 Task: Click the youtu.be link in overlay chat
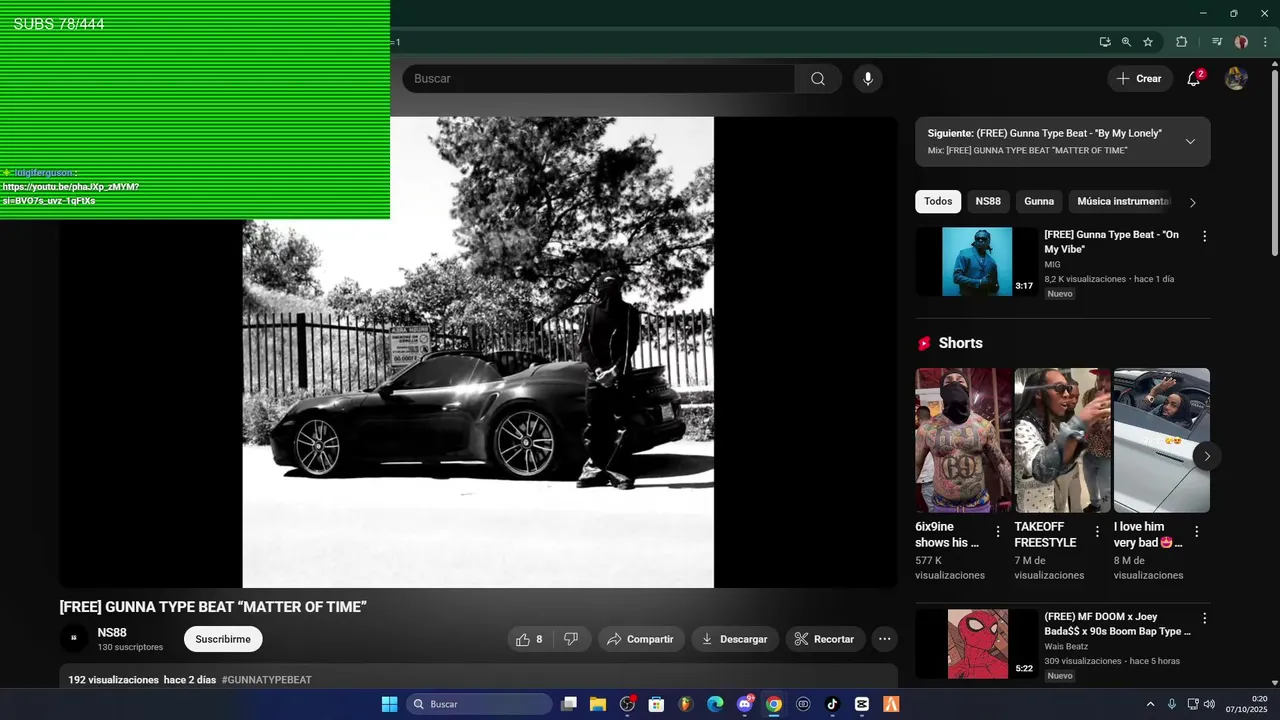tap(70, 194)
